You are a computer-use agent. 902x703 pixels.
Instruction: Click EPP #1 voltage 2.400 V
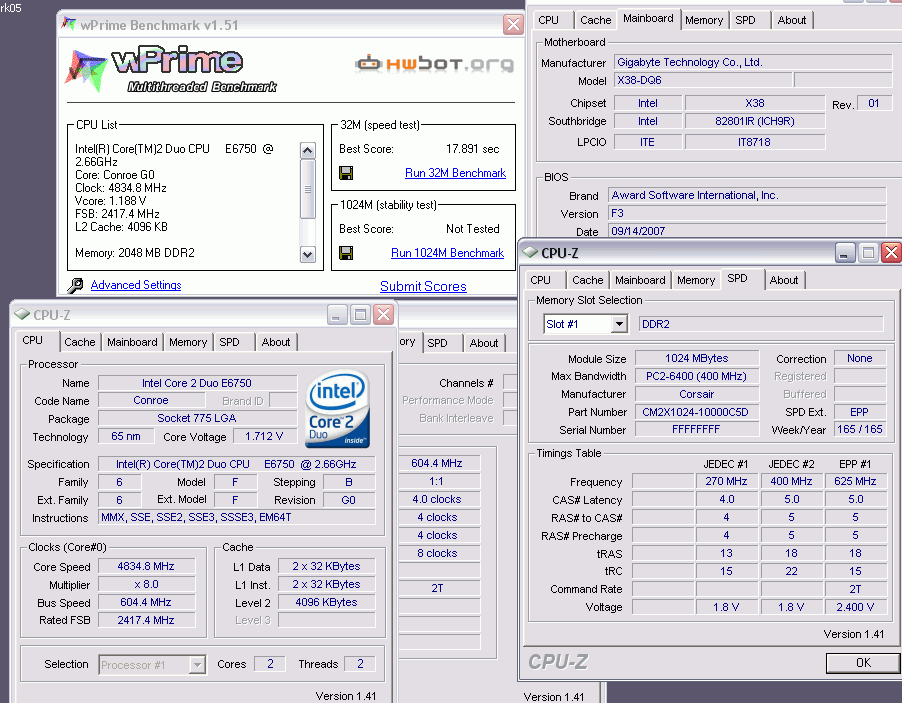click(855, 607)
